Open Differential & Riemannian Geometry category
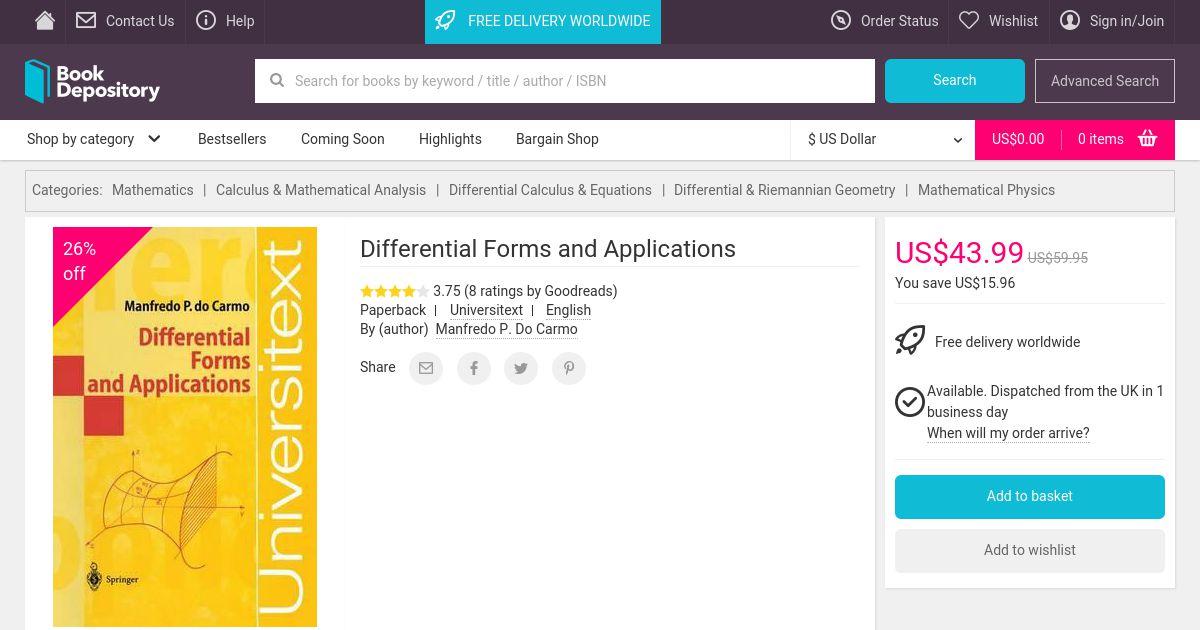This screenshot has width=1200, height=630. (785, 190)
